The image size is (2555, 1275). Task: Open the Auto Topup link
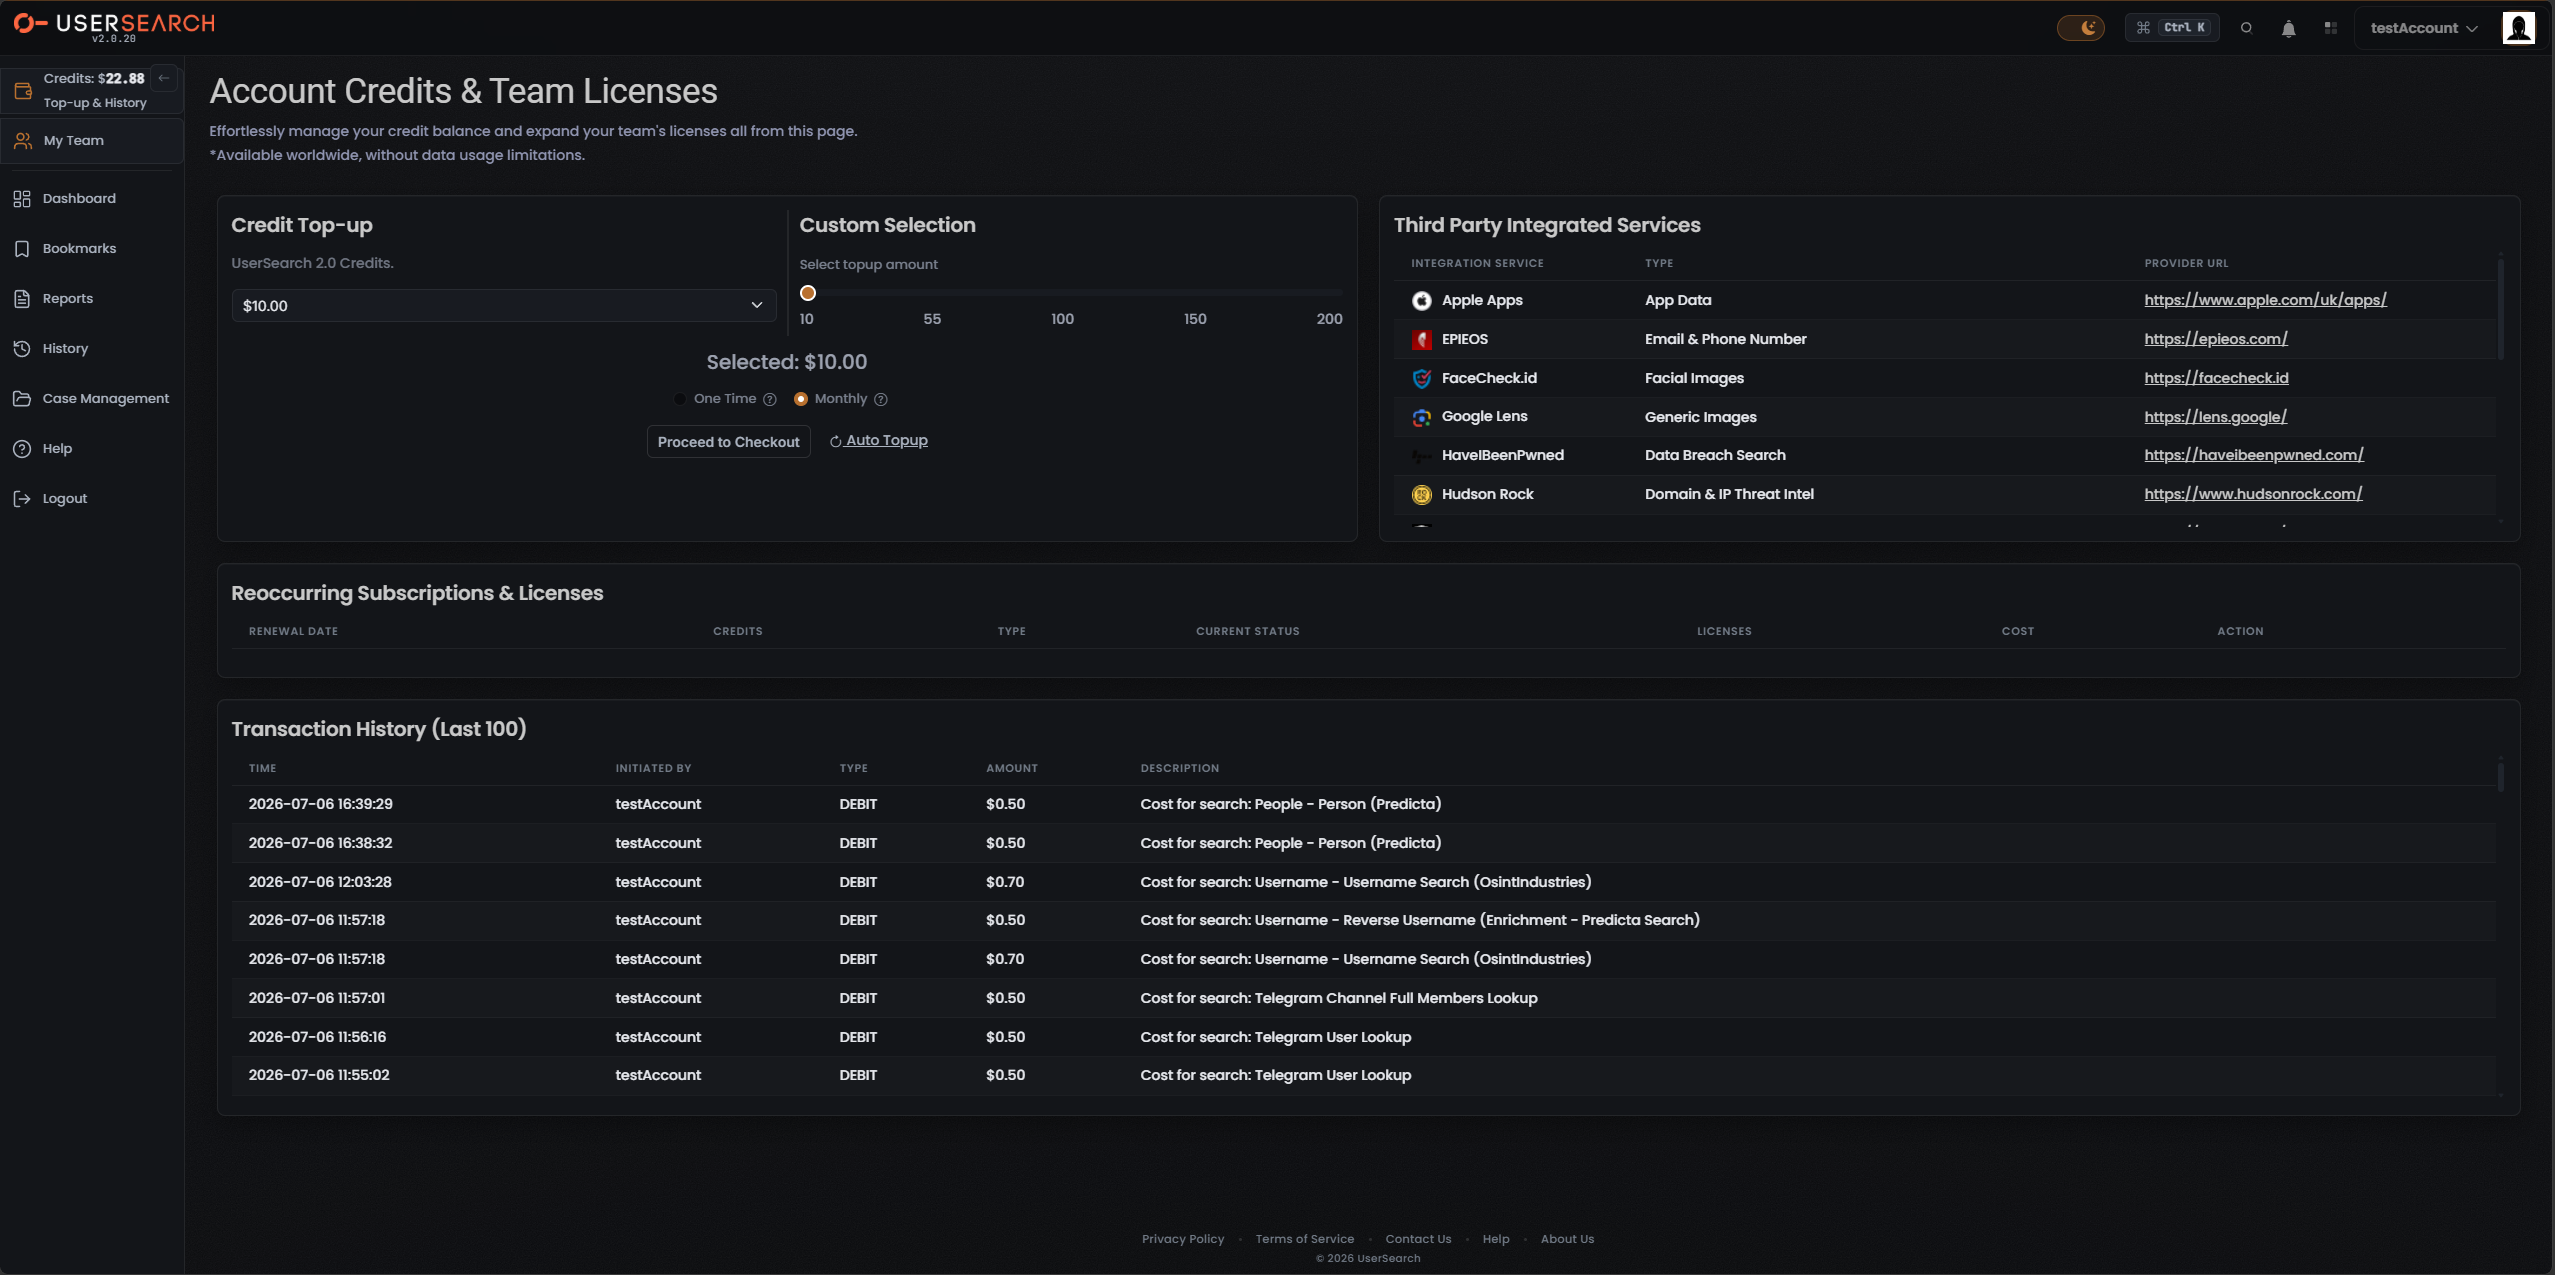879,440
